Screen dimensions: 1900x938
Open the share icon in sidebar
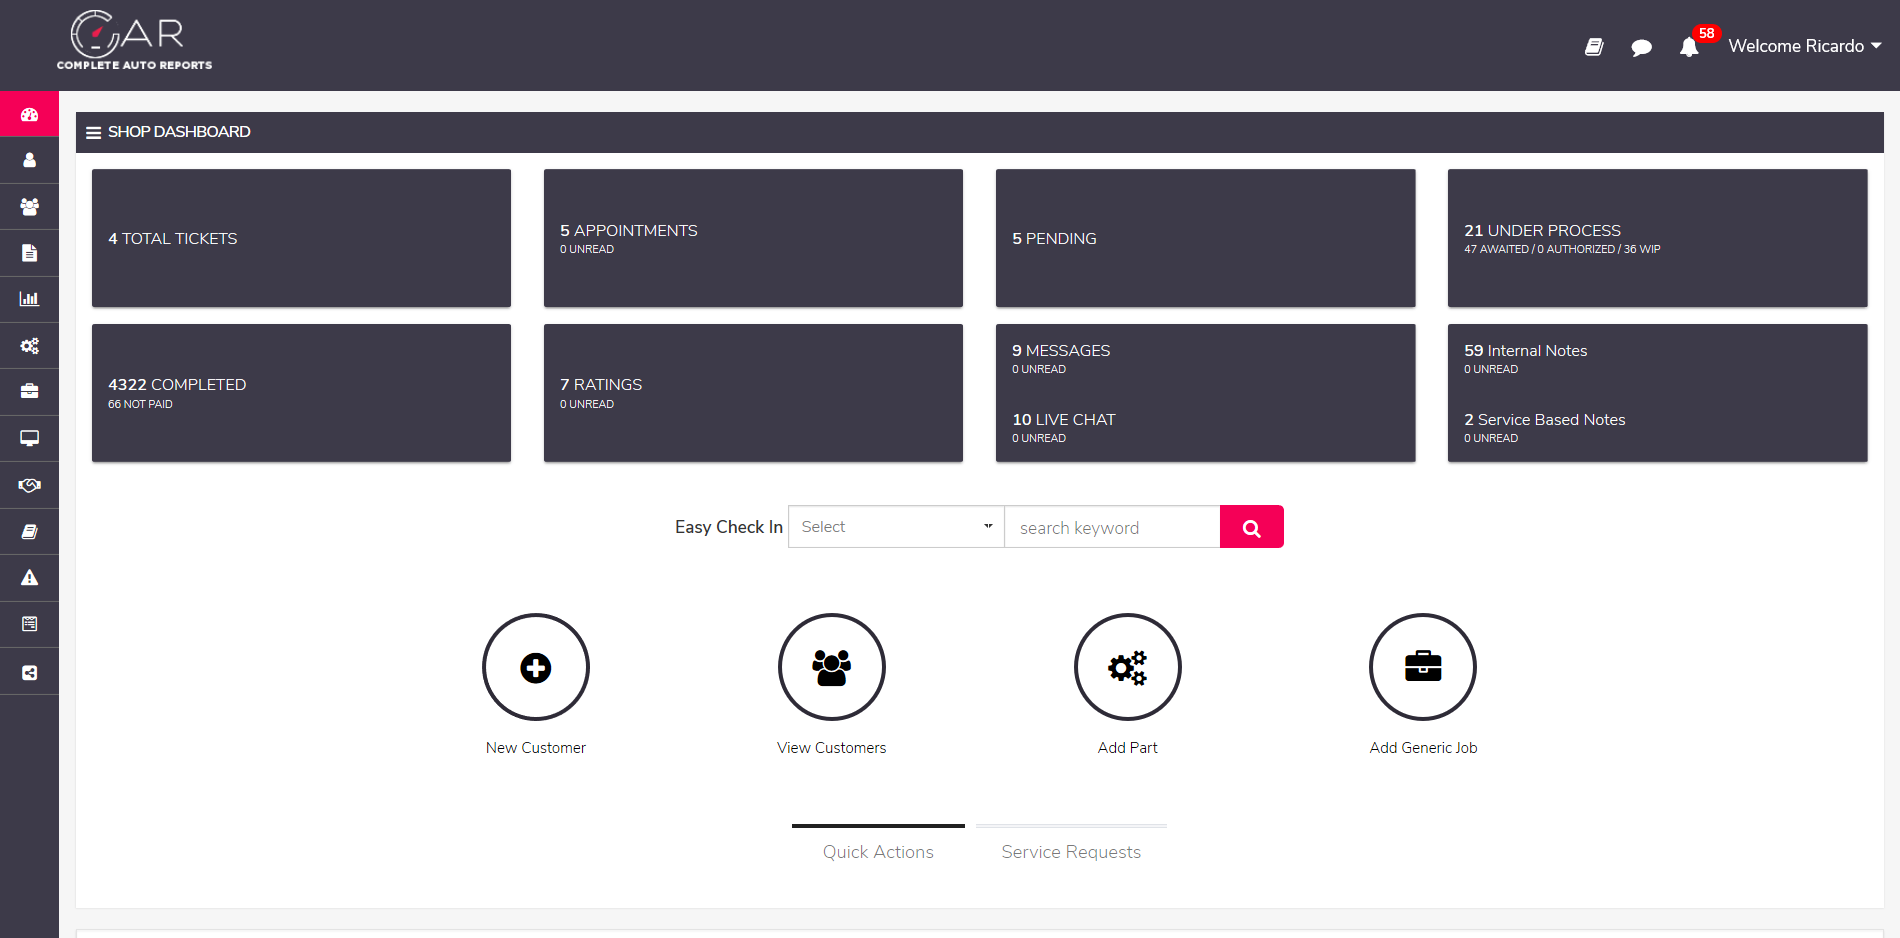(x=29, y=673)
